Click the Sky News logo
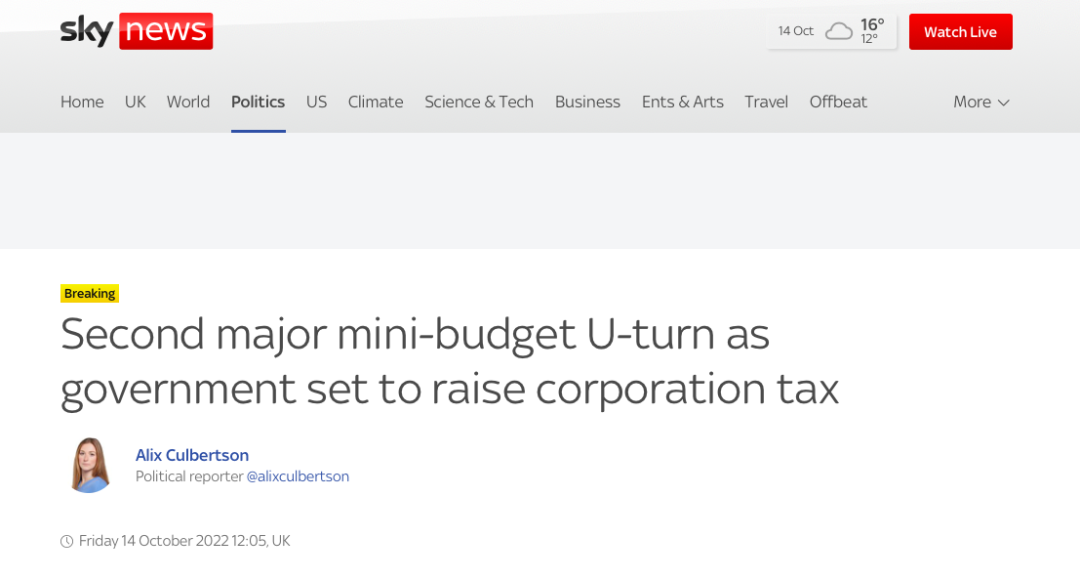The width and height of the screenshot is (1080, 578). pos(136,31)
